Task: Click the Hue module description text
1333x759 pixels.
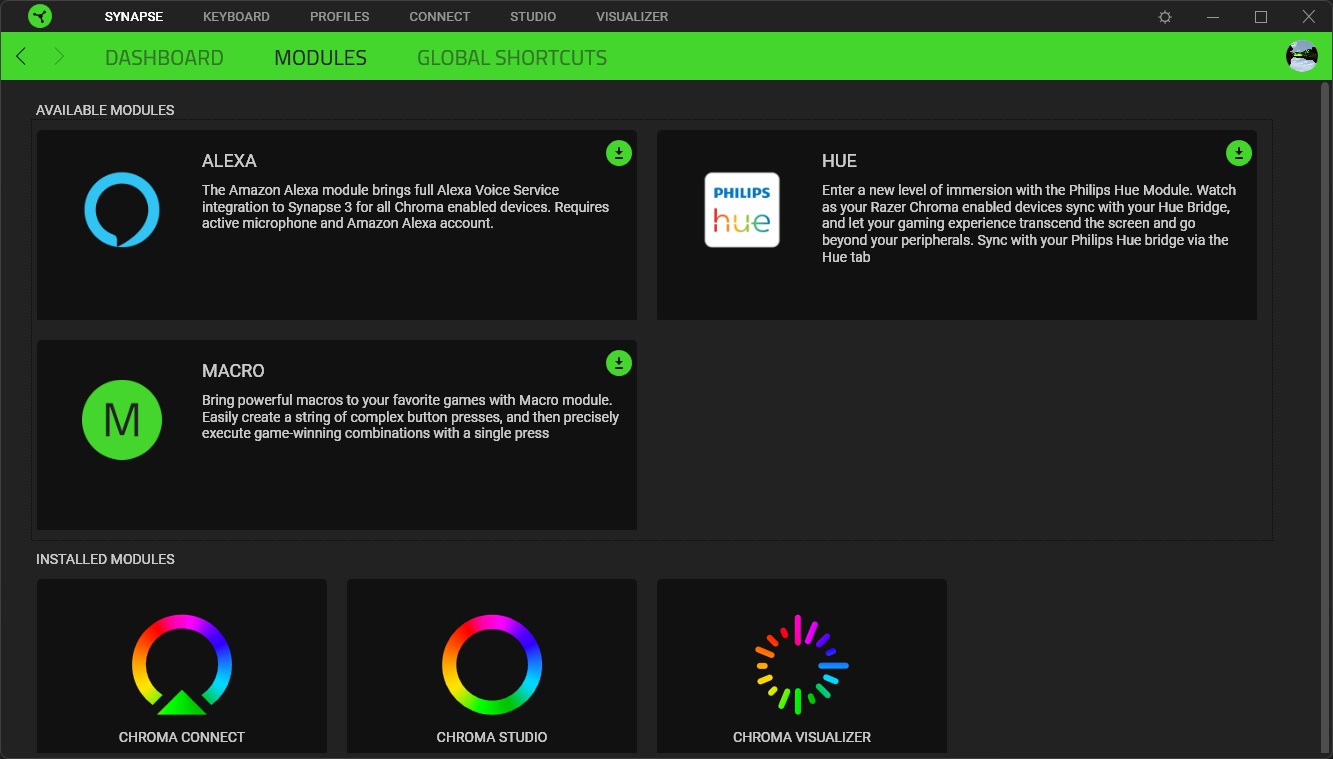Action: pos(1029,223)
